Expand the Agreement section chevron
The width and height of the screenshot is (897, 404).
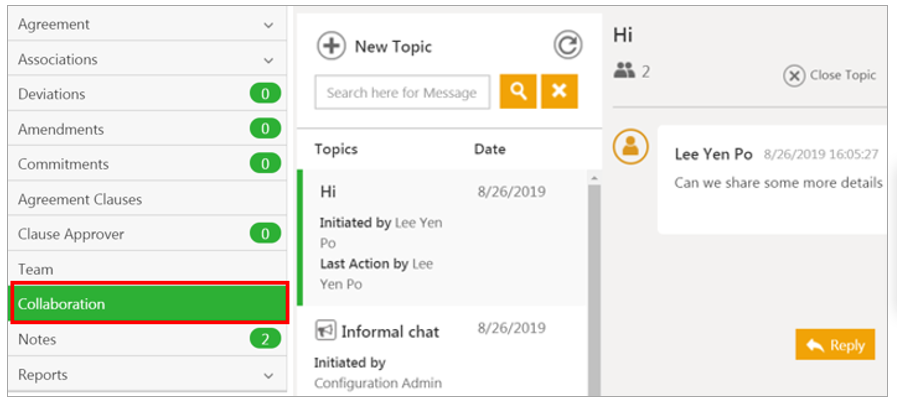[x=268, y=25]
